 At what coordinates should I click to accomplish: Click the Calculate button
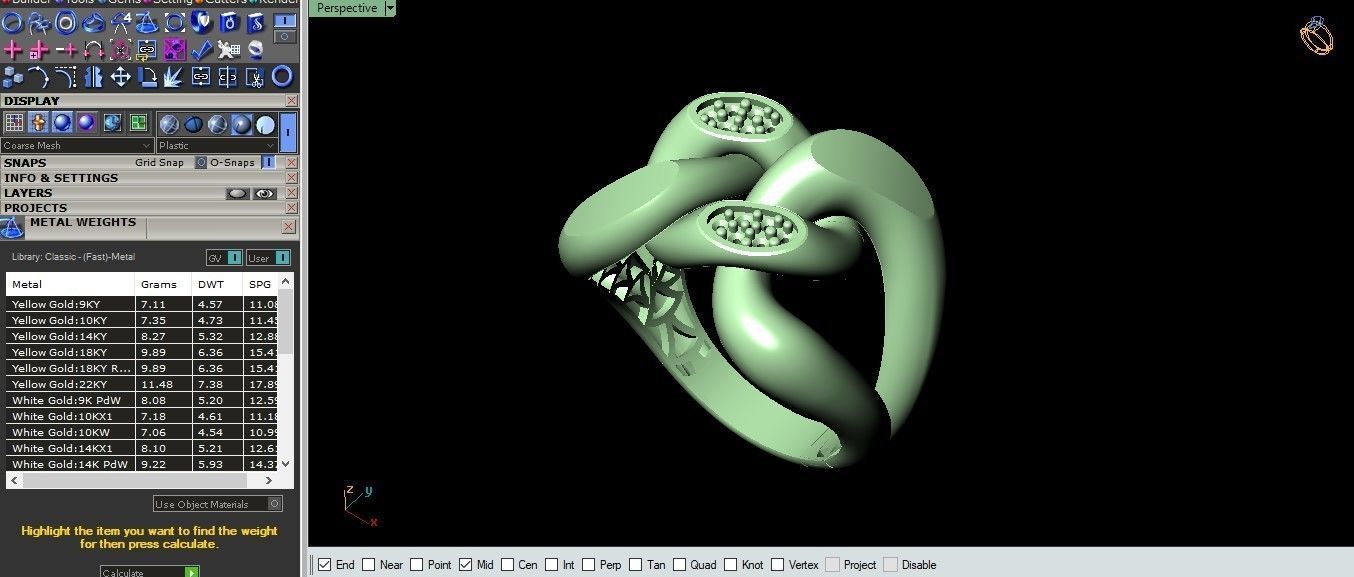pos(149,572)
